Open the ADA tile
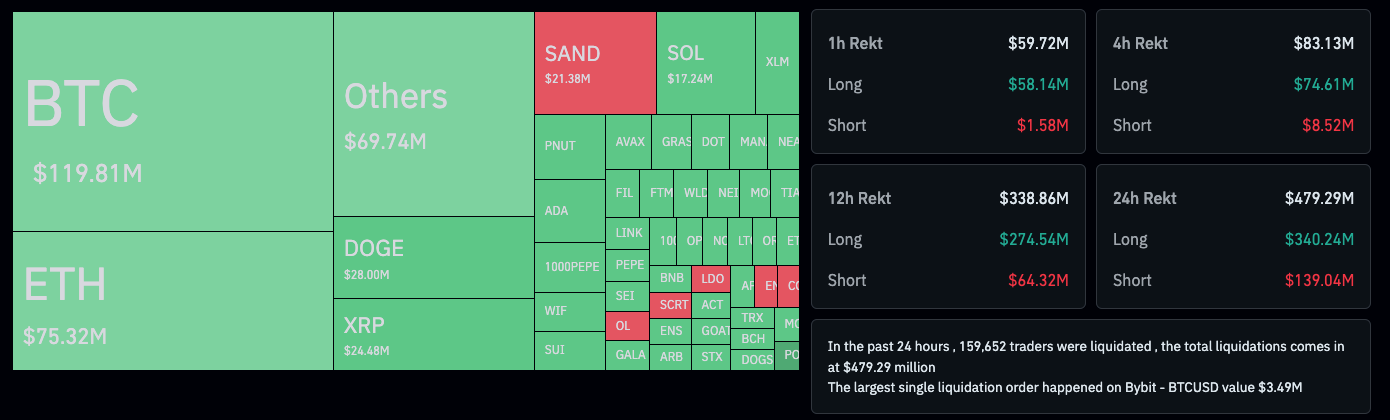Image resolution: width=1390 pixels, height=420 pixels. (x=570, y=211)
